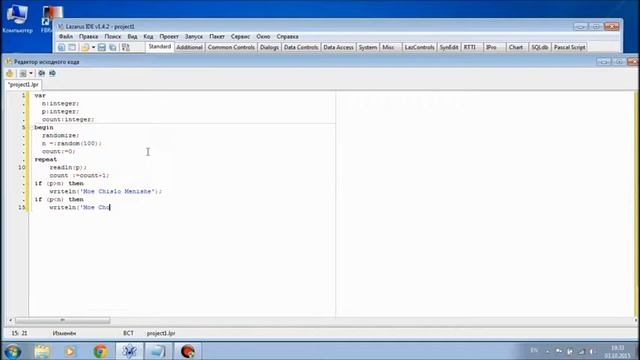Click the ВСТ insert mode status indicator
The width and height of the screenshot is (640, 360).
[x=128, y=333]
